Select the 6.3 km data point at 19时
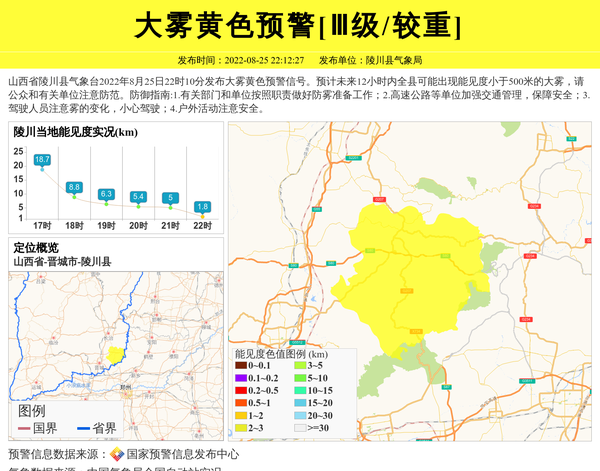The width and height of the screenshot is (600, 471). (106, 193)
